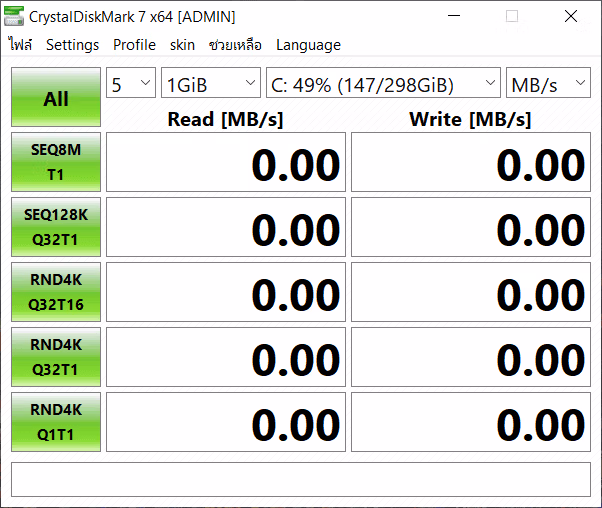
Task: Open the ไฟล์ menu
Action: tap(20, 45)
